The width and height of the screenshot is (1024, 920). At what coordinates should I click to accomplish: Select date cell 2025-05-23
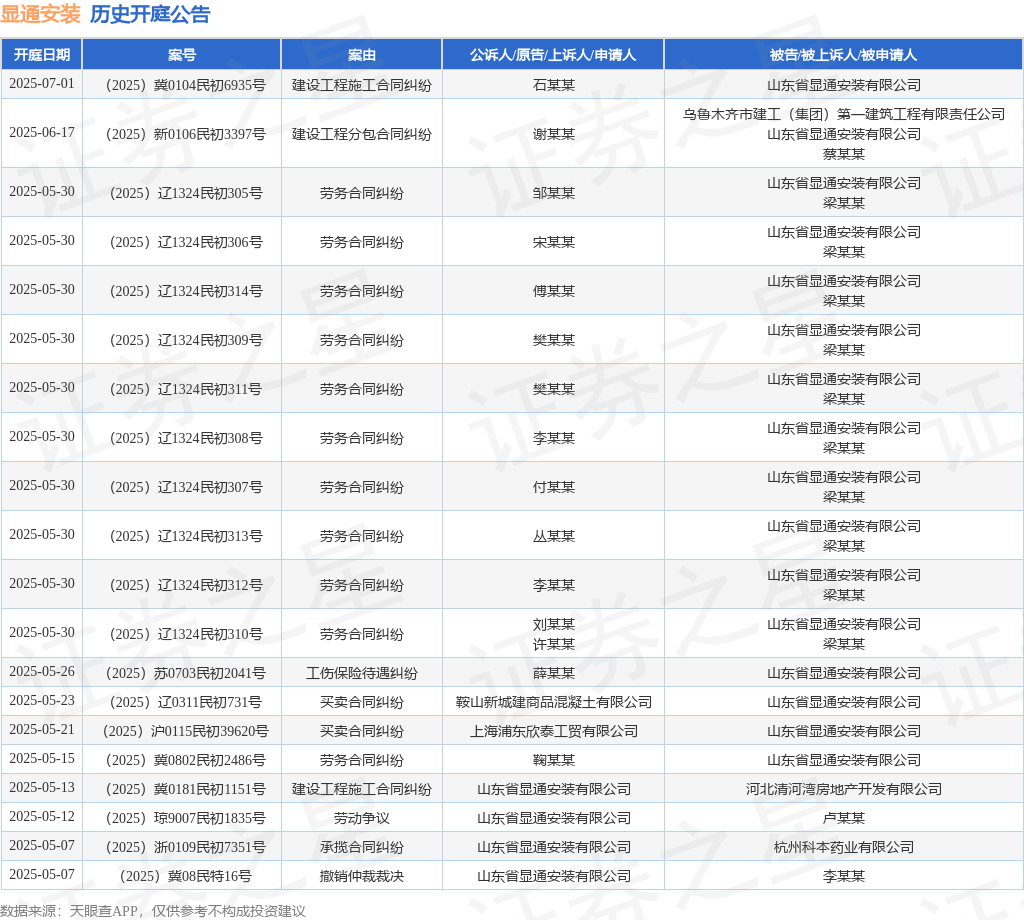(x=42, y=701)
